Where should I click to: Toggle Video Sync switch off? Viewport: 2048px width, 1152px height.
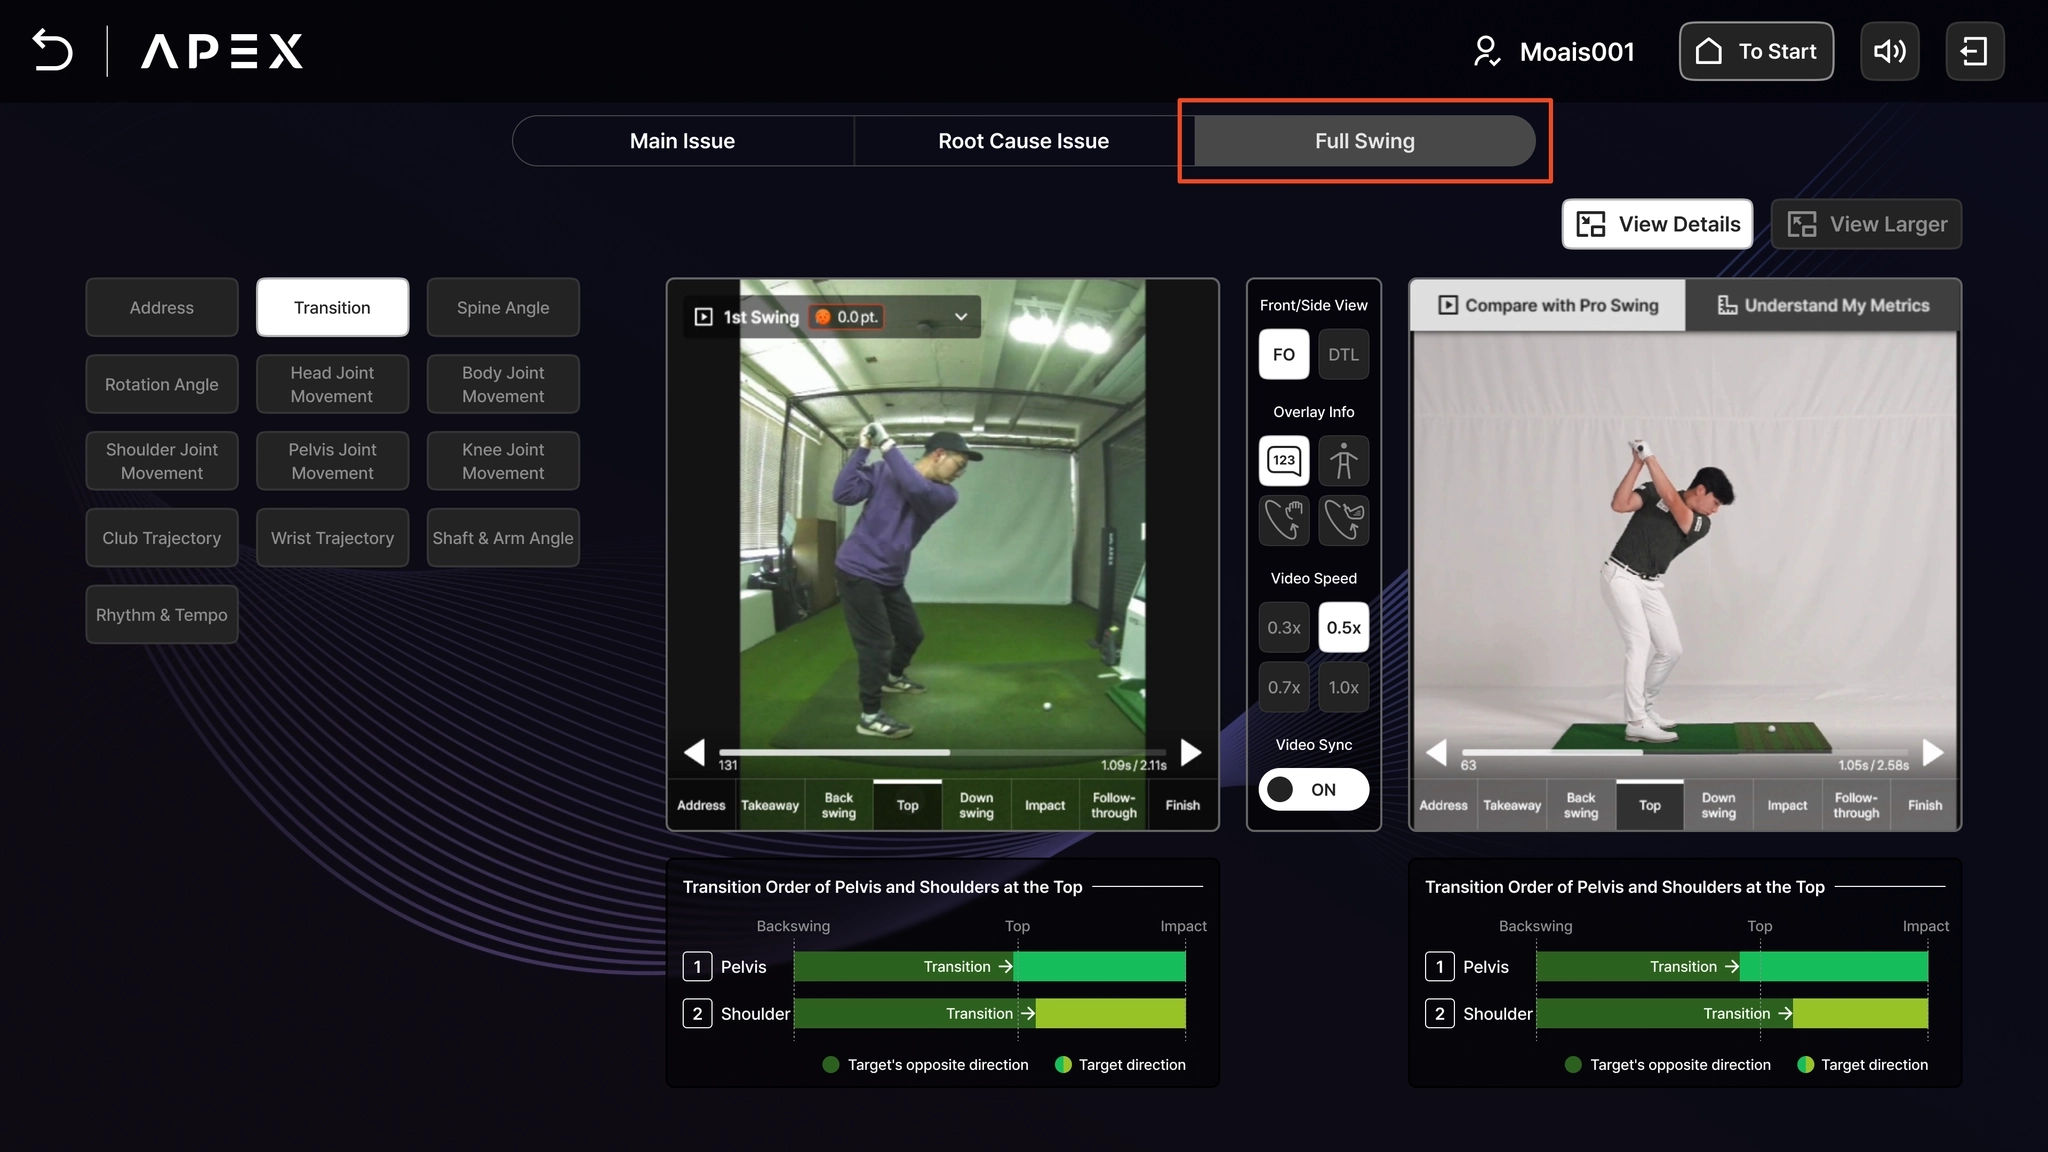click(x=1313, y=790)
